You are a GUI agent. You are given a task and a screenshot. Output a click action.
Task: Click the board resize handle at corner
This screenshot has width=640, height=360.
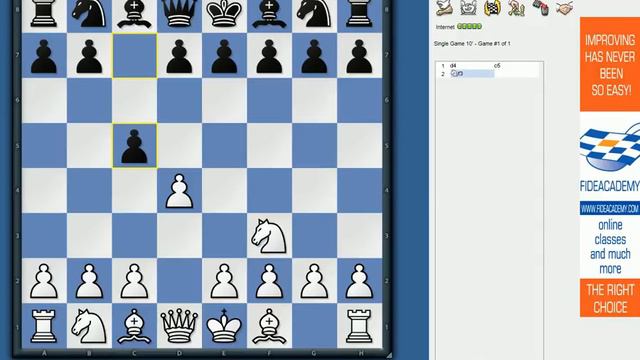coord(389,355)
